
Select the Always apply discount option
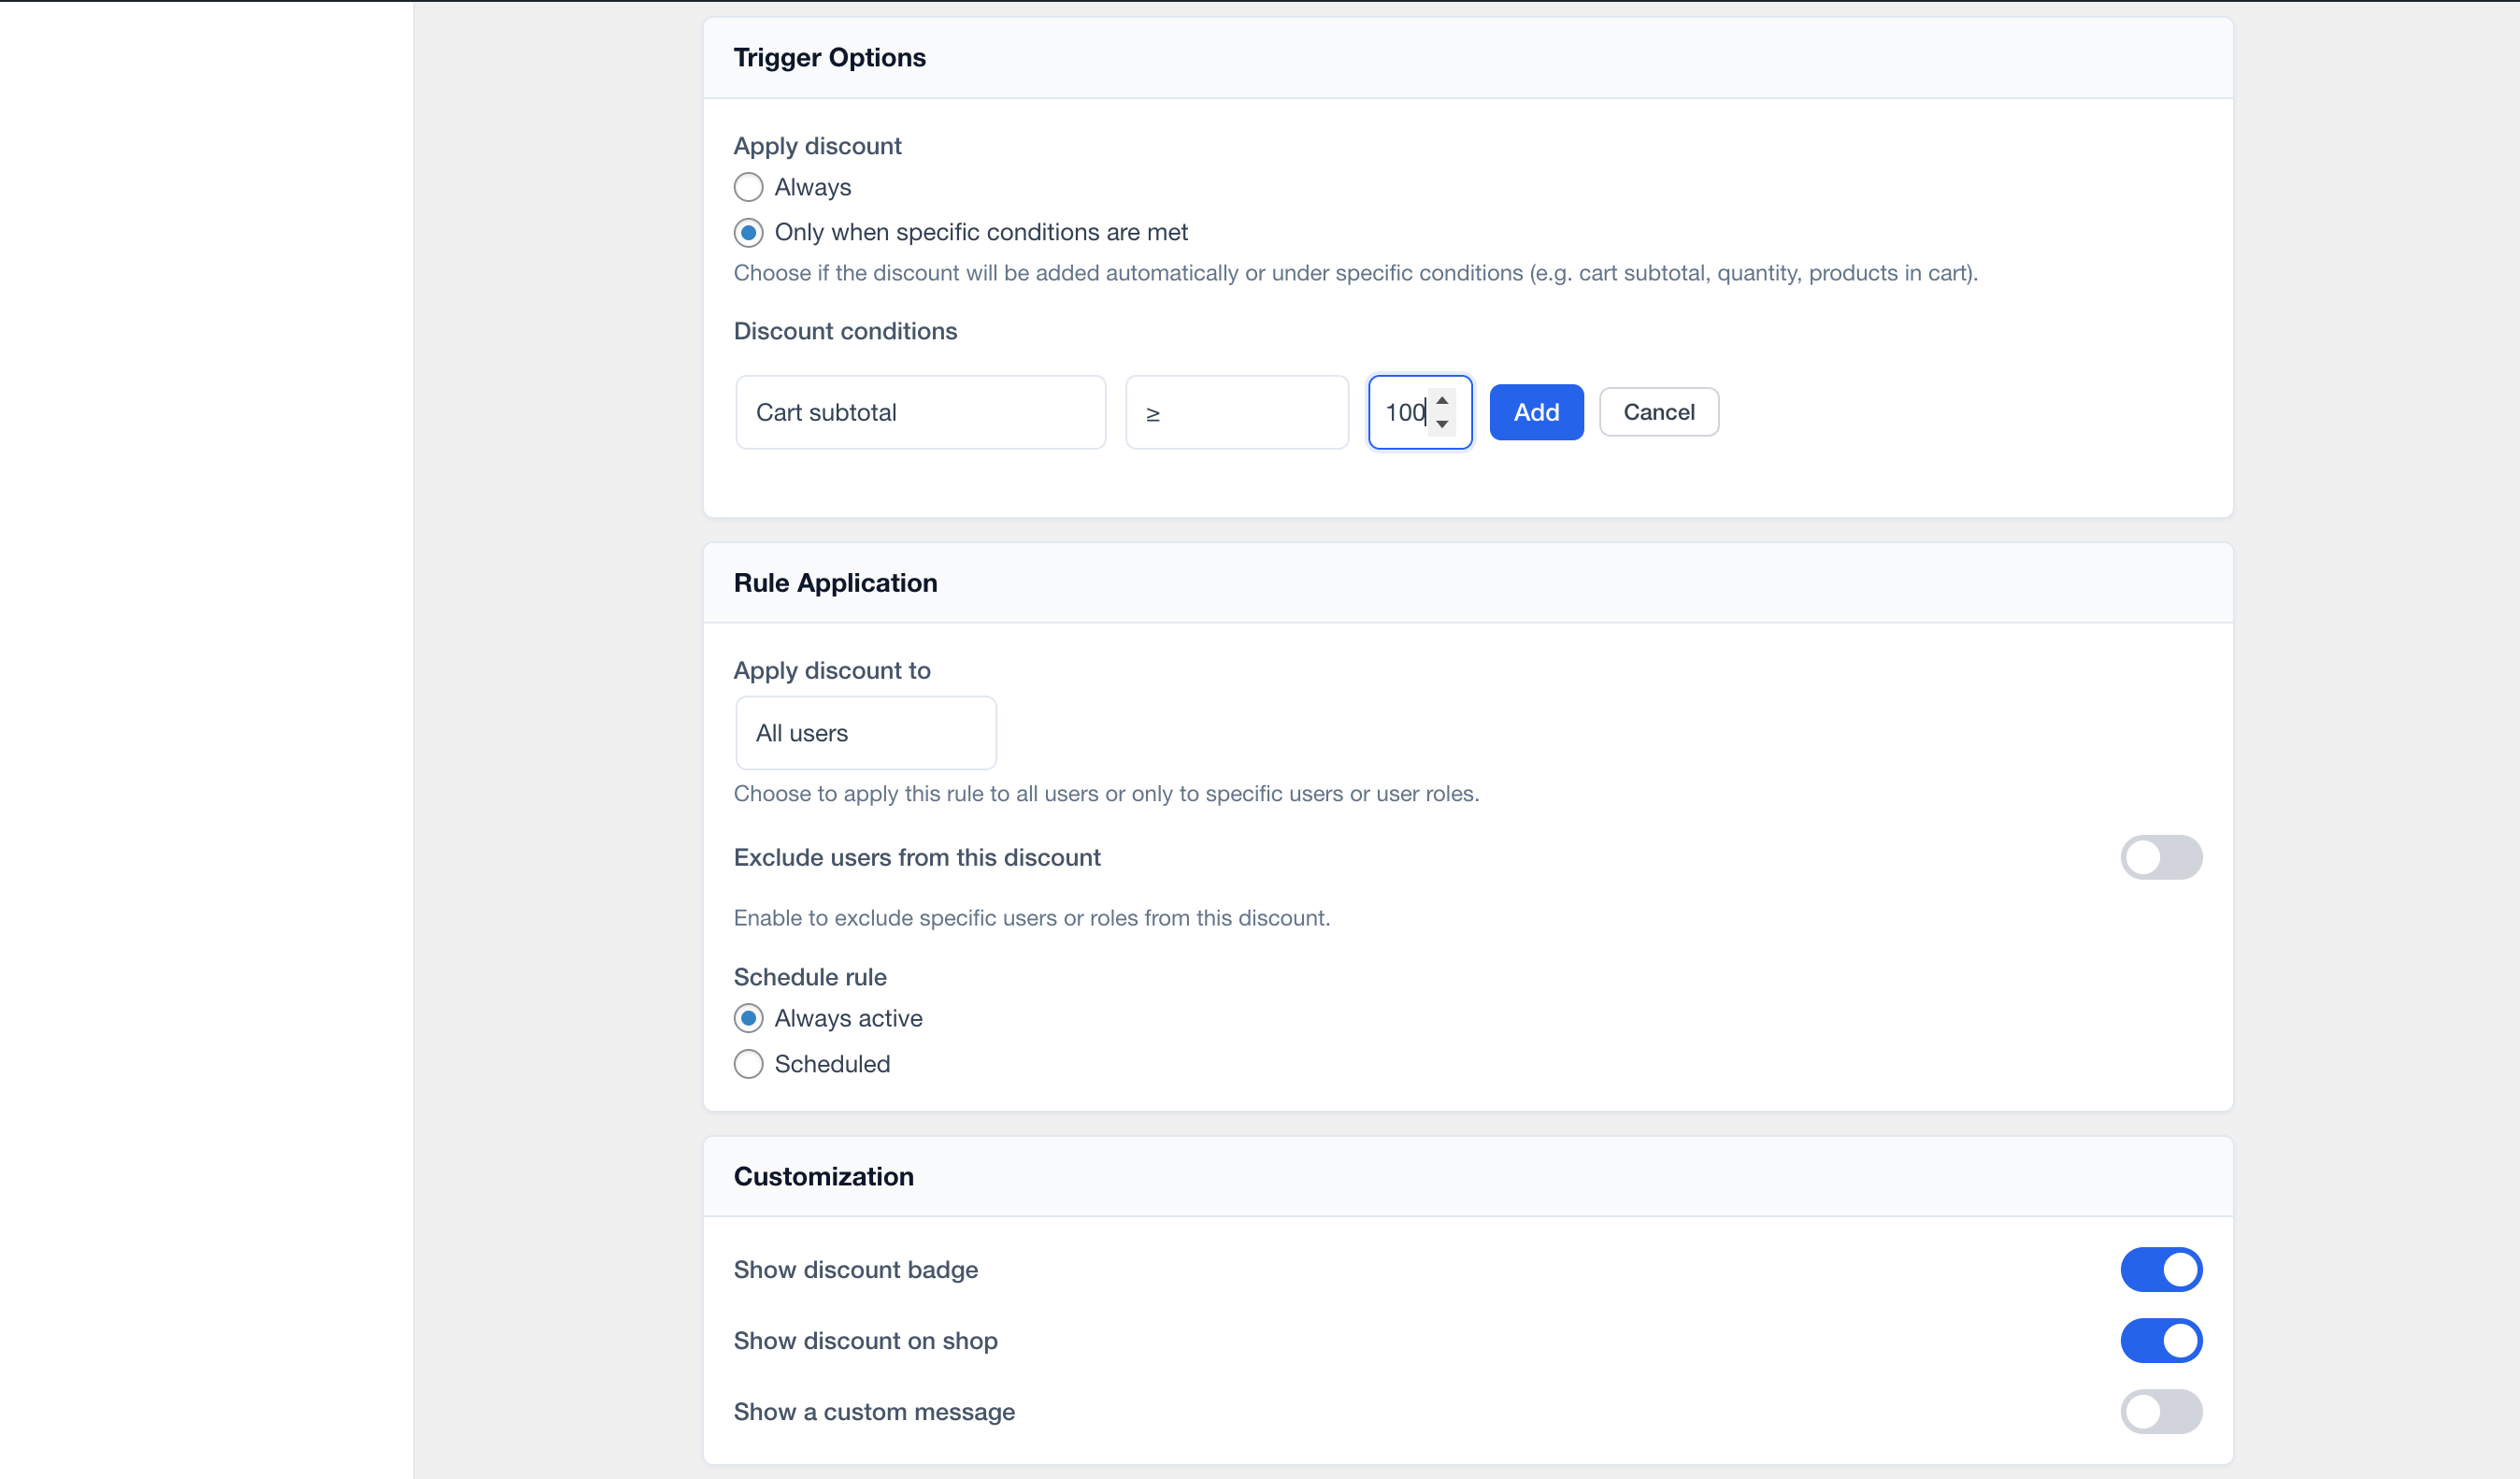pos(748,187)
